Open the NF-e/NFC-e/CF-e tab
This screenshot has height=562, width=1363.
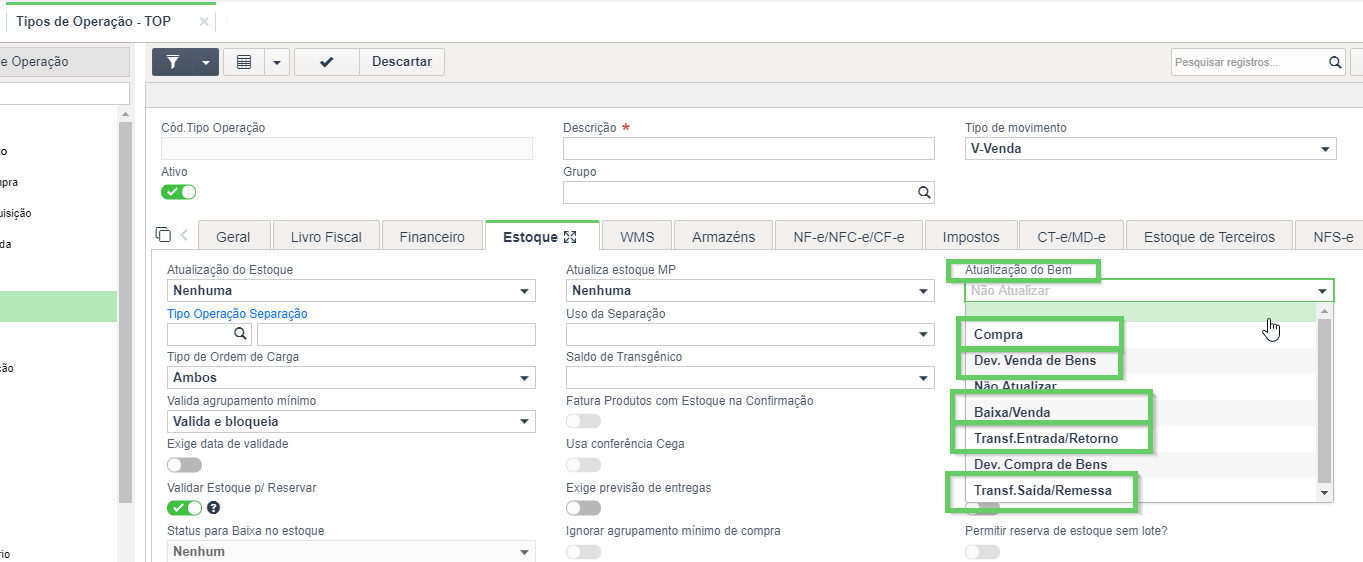tap(849, 237)
